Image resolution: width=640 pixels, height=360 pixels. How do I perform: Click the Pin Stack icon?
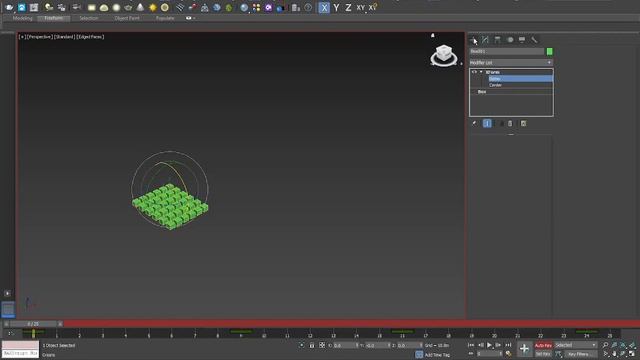(474, 123)
